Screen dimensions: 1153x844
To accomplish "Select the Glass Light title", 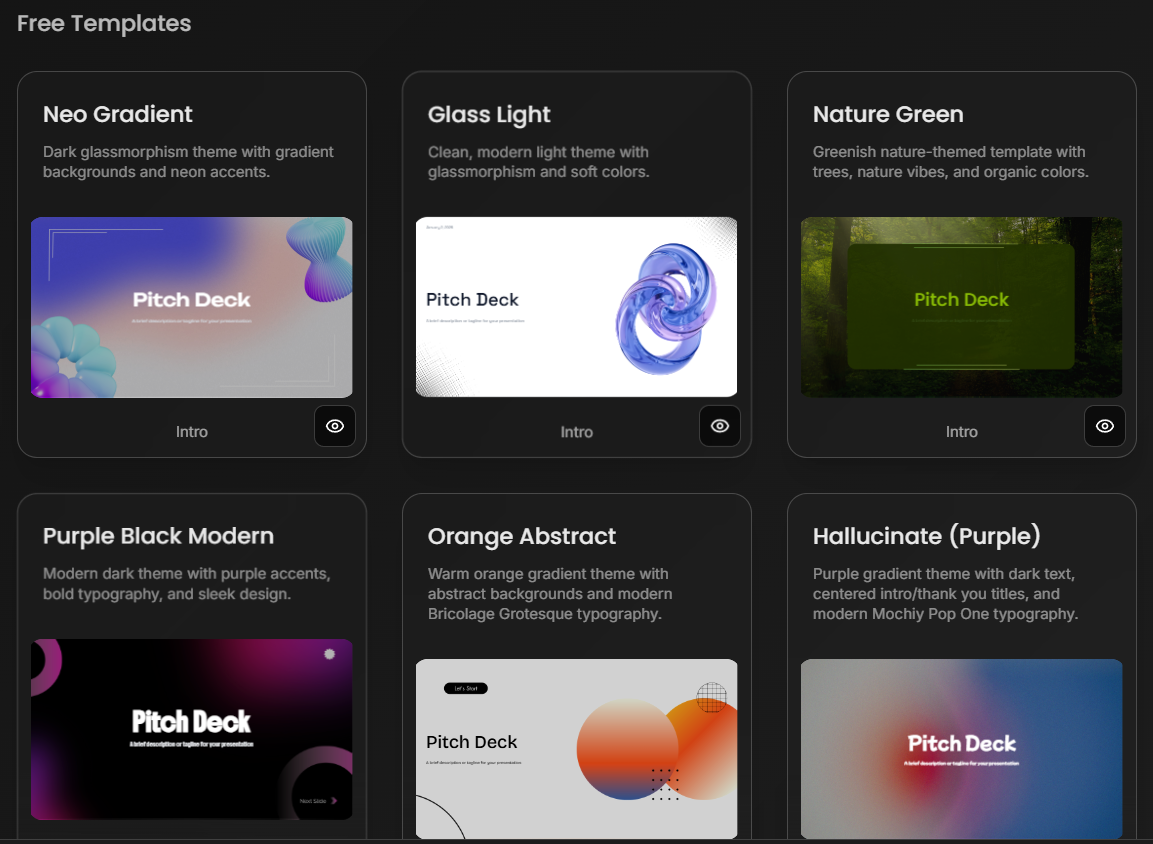I will click(x=489, y=115).
